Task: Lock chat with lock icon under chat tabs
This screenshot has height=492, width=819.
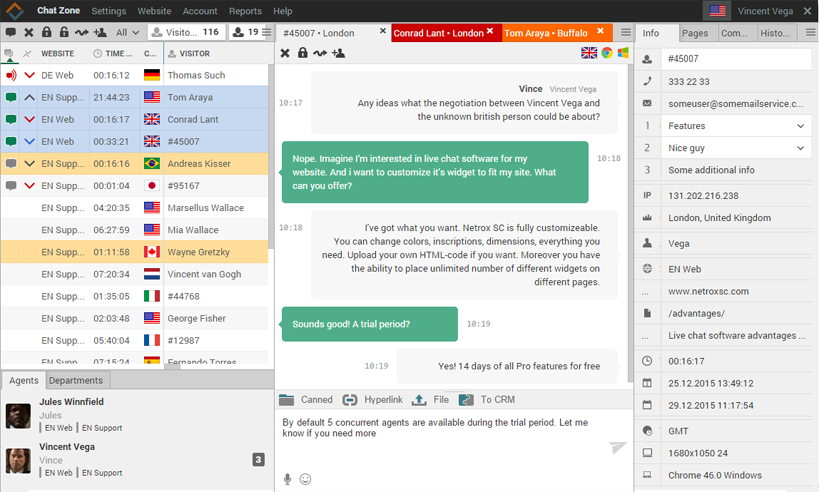Action: click(x=302, y=53)
